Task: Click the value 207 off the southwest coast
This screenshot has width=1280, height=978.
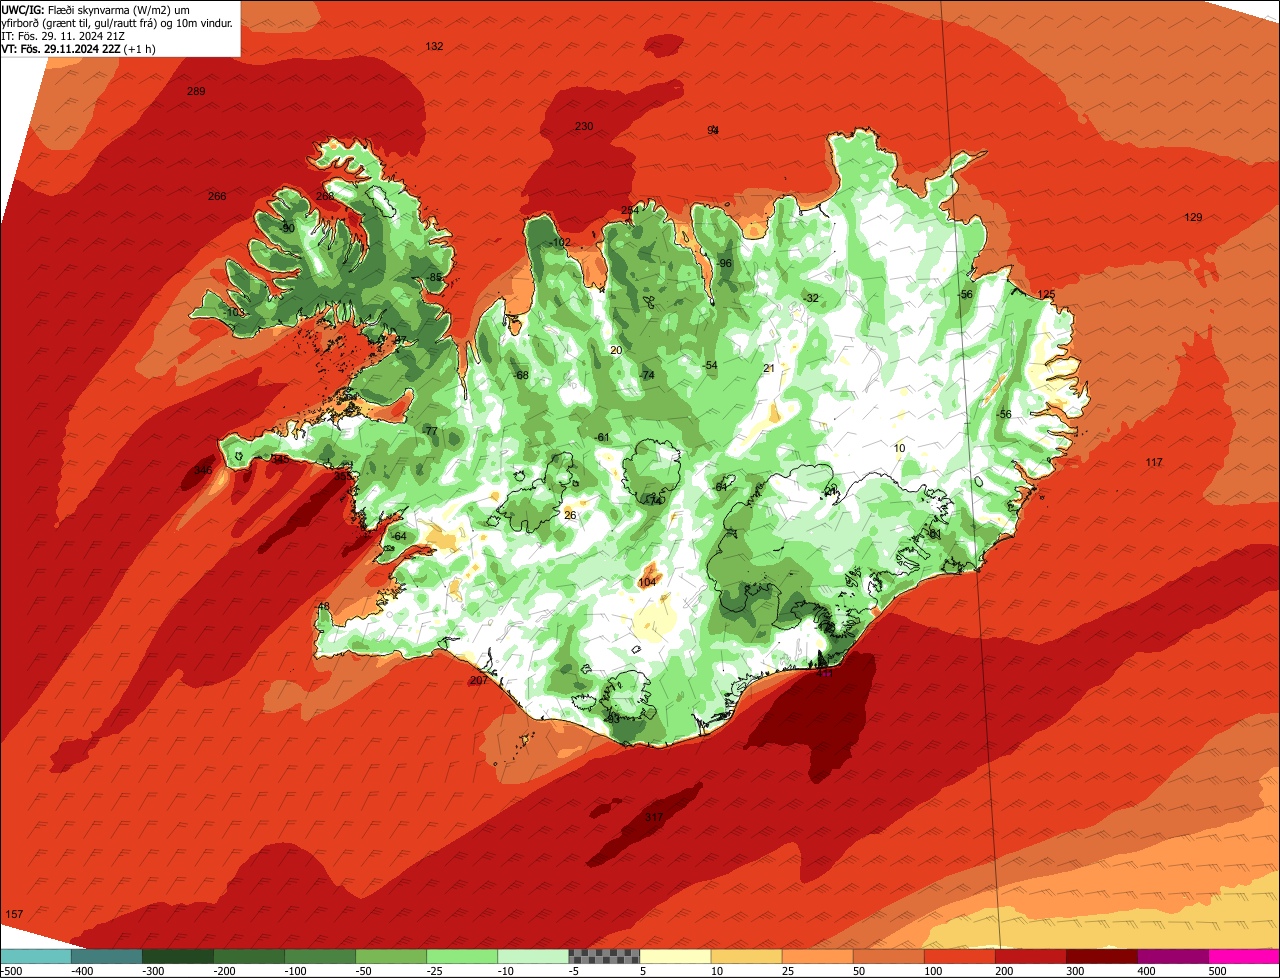Action: coord(479,681)
